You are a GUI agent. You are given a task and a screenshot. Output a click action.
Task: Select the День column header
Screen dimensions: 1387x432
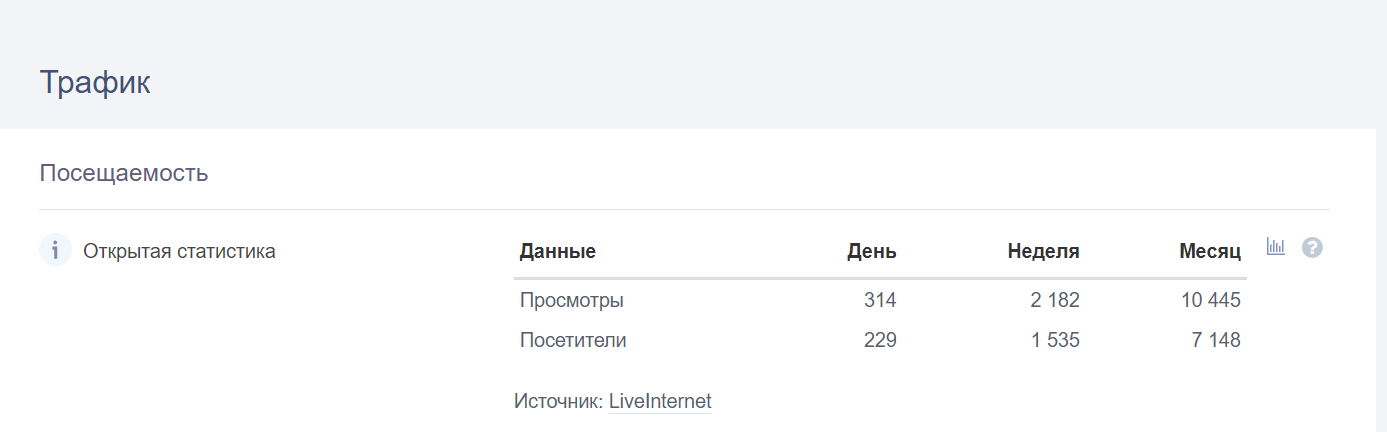pos(871,251)
